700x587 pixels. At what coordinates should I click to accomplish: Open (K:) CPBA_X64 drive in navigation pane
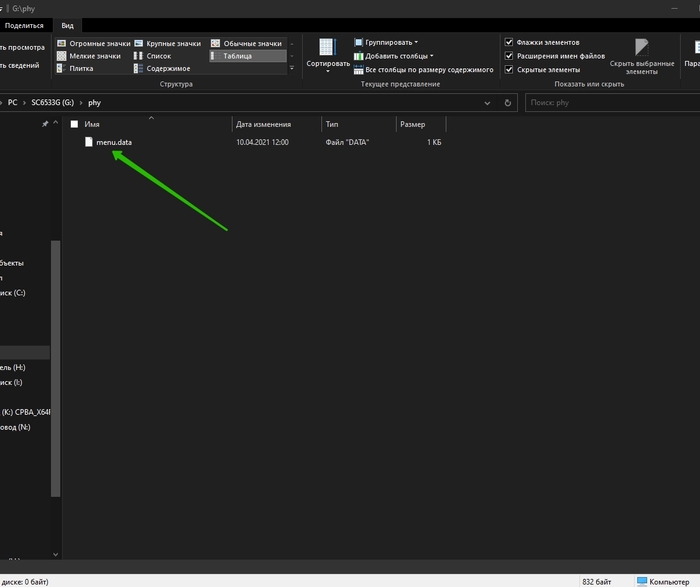point(25,412)
